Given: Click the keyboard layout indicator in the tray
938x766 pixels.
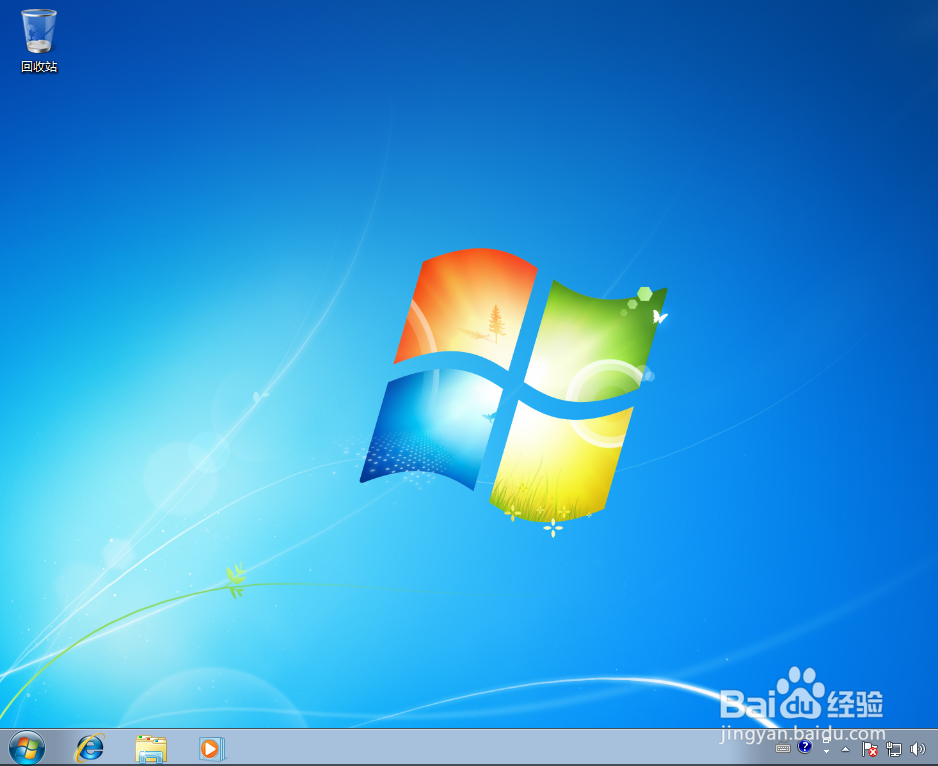Looking at the screenshot, I should tap(784, 748).
